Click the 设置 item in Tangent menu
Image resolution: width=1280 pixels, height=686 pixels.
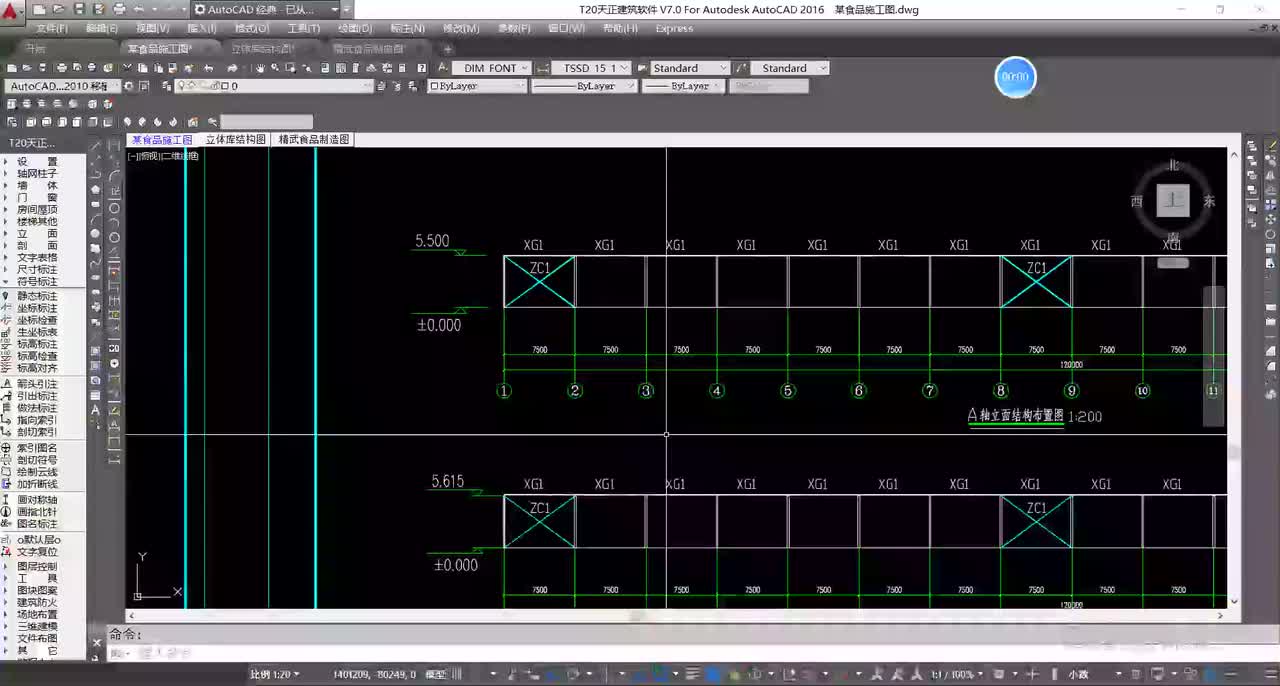tap(36, 161)
